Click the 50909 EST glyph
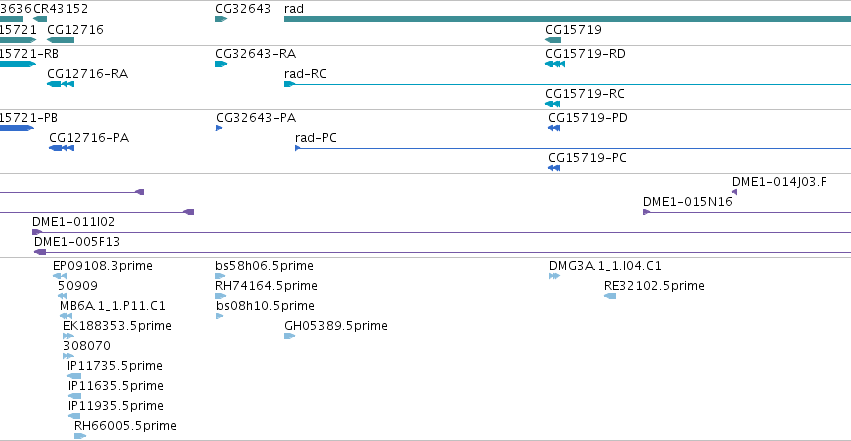Viewport: 851px width, 441px height. pos(62,296)
